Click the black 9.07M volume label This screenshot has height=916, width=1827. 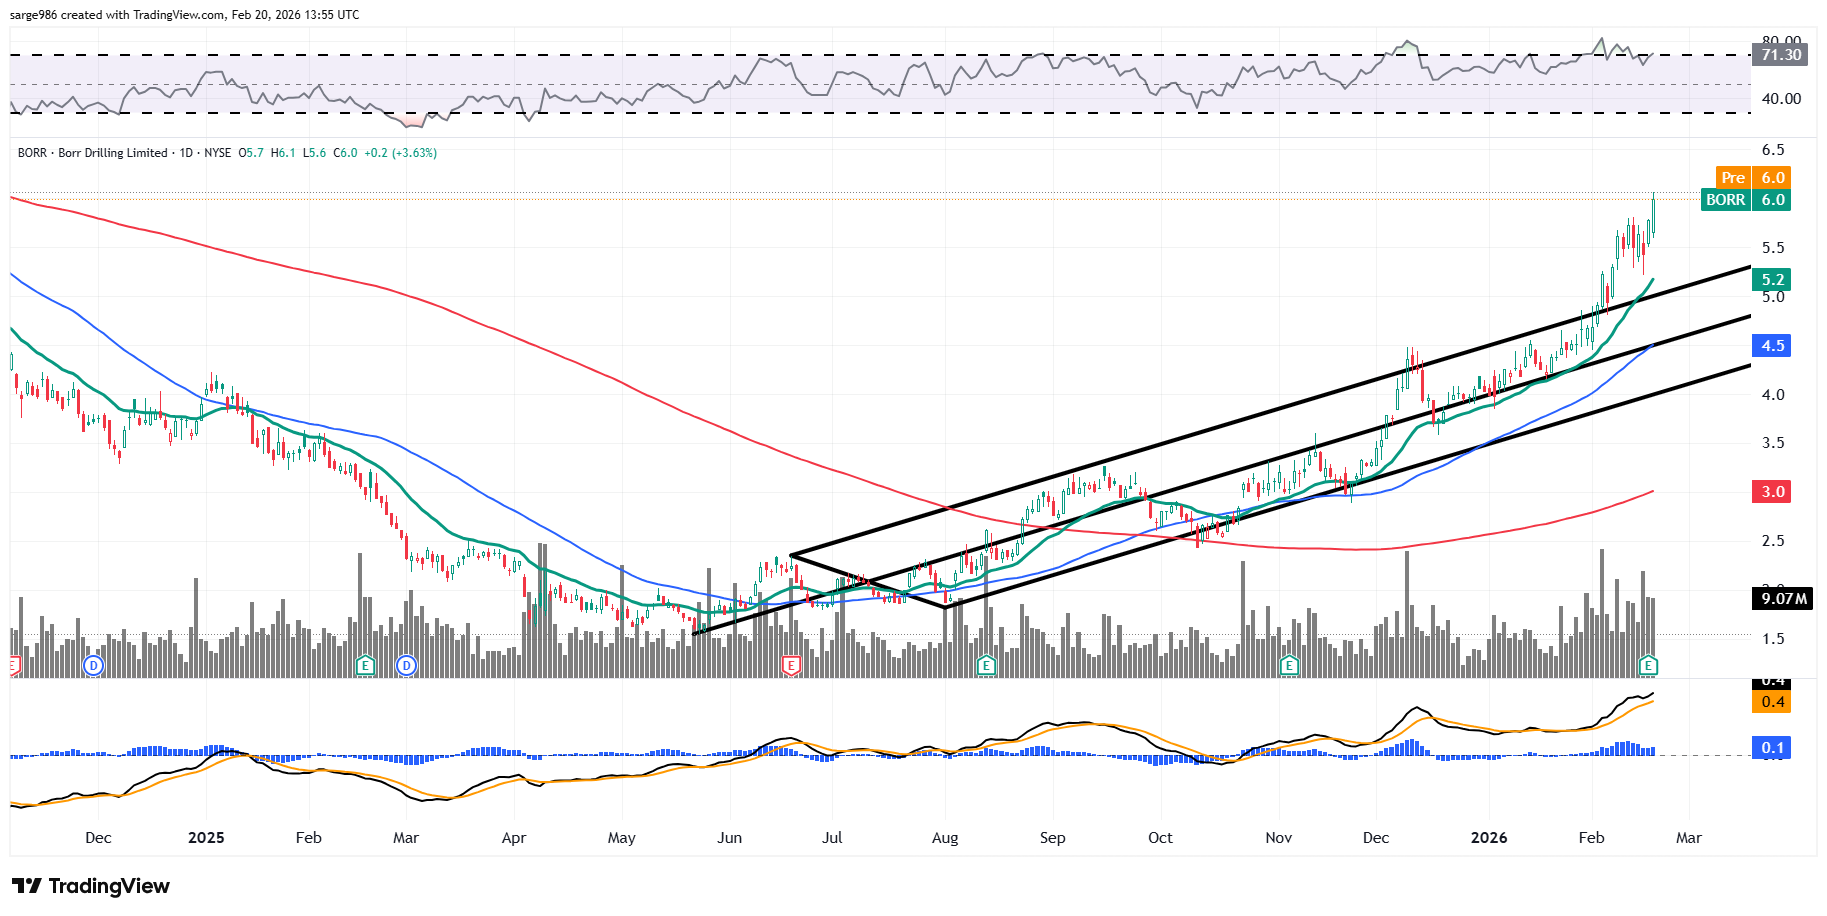1783,599
